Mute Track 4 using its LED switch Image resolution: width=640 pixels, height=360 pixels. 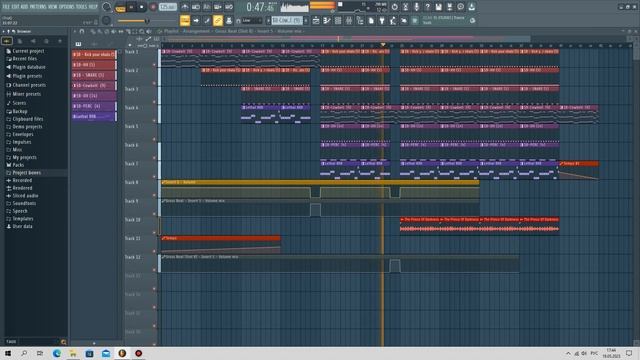tap(154, 121)
